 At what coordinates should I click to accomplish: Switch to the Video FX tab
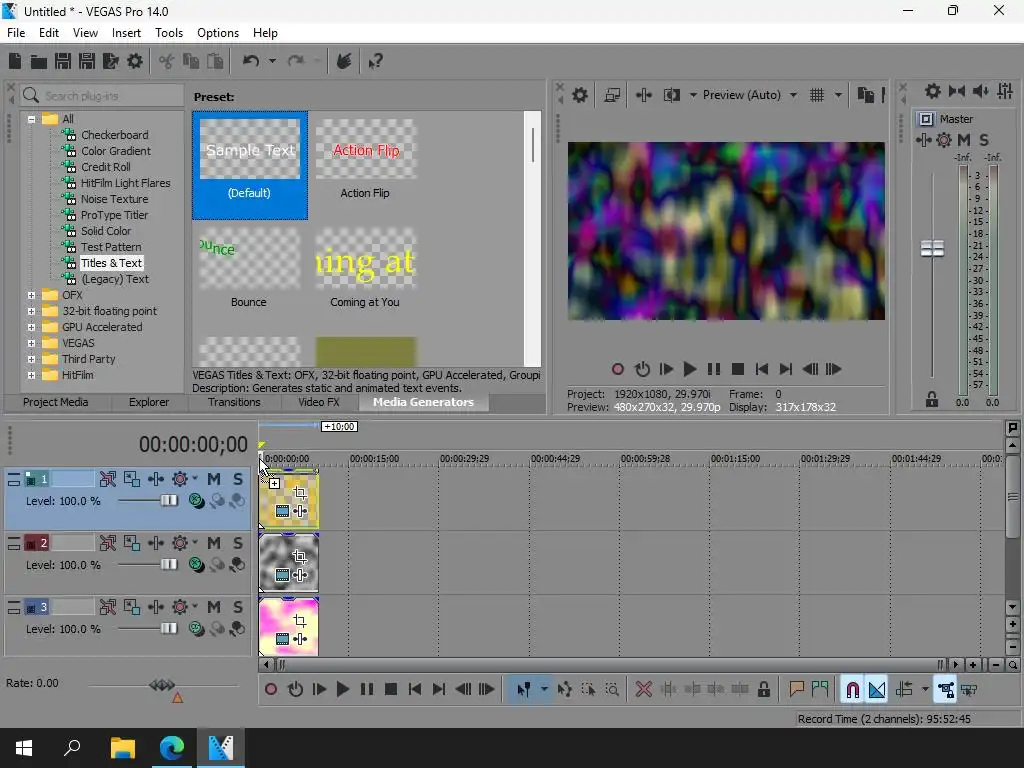coord(319,402)
